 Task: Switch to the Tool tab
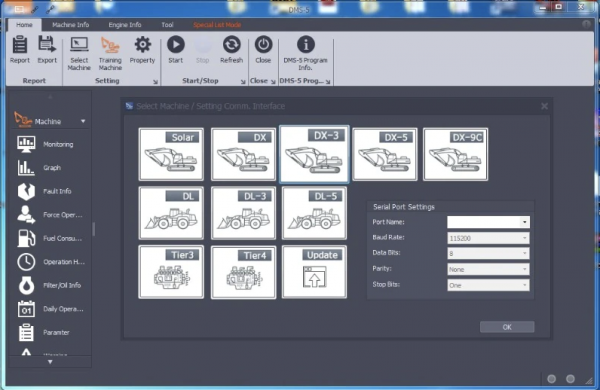[167, 25]
